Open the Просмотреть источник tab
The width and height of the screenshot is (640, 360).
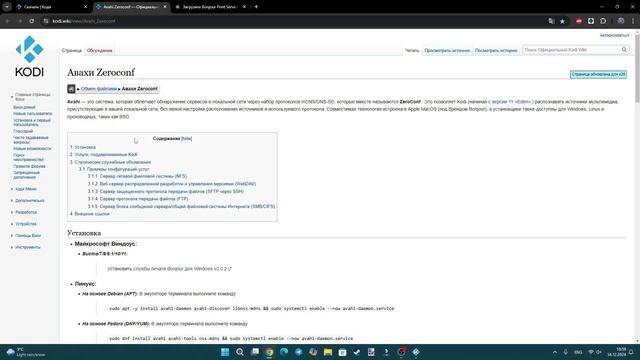[x=447, y=51]
